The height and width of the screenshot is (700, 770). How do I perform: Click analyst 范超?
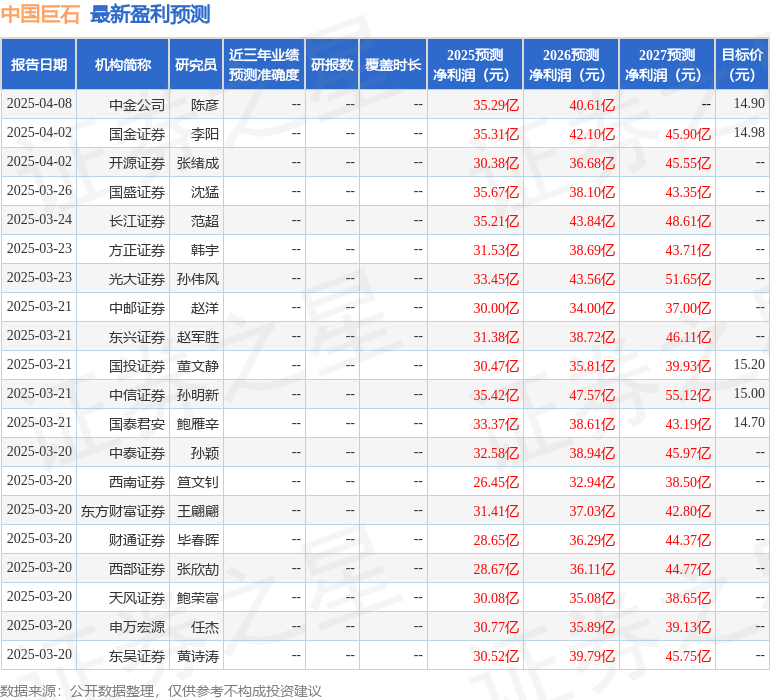205,221
